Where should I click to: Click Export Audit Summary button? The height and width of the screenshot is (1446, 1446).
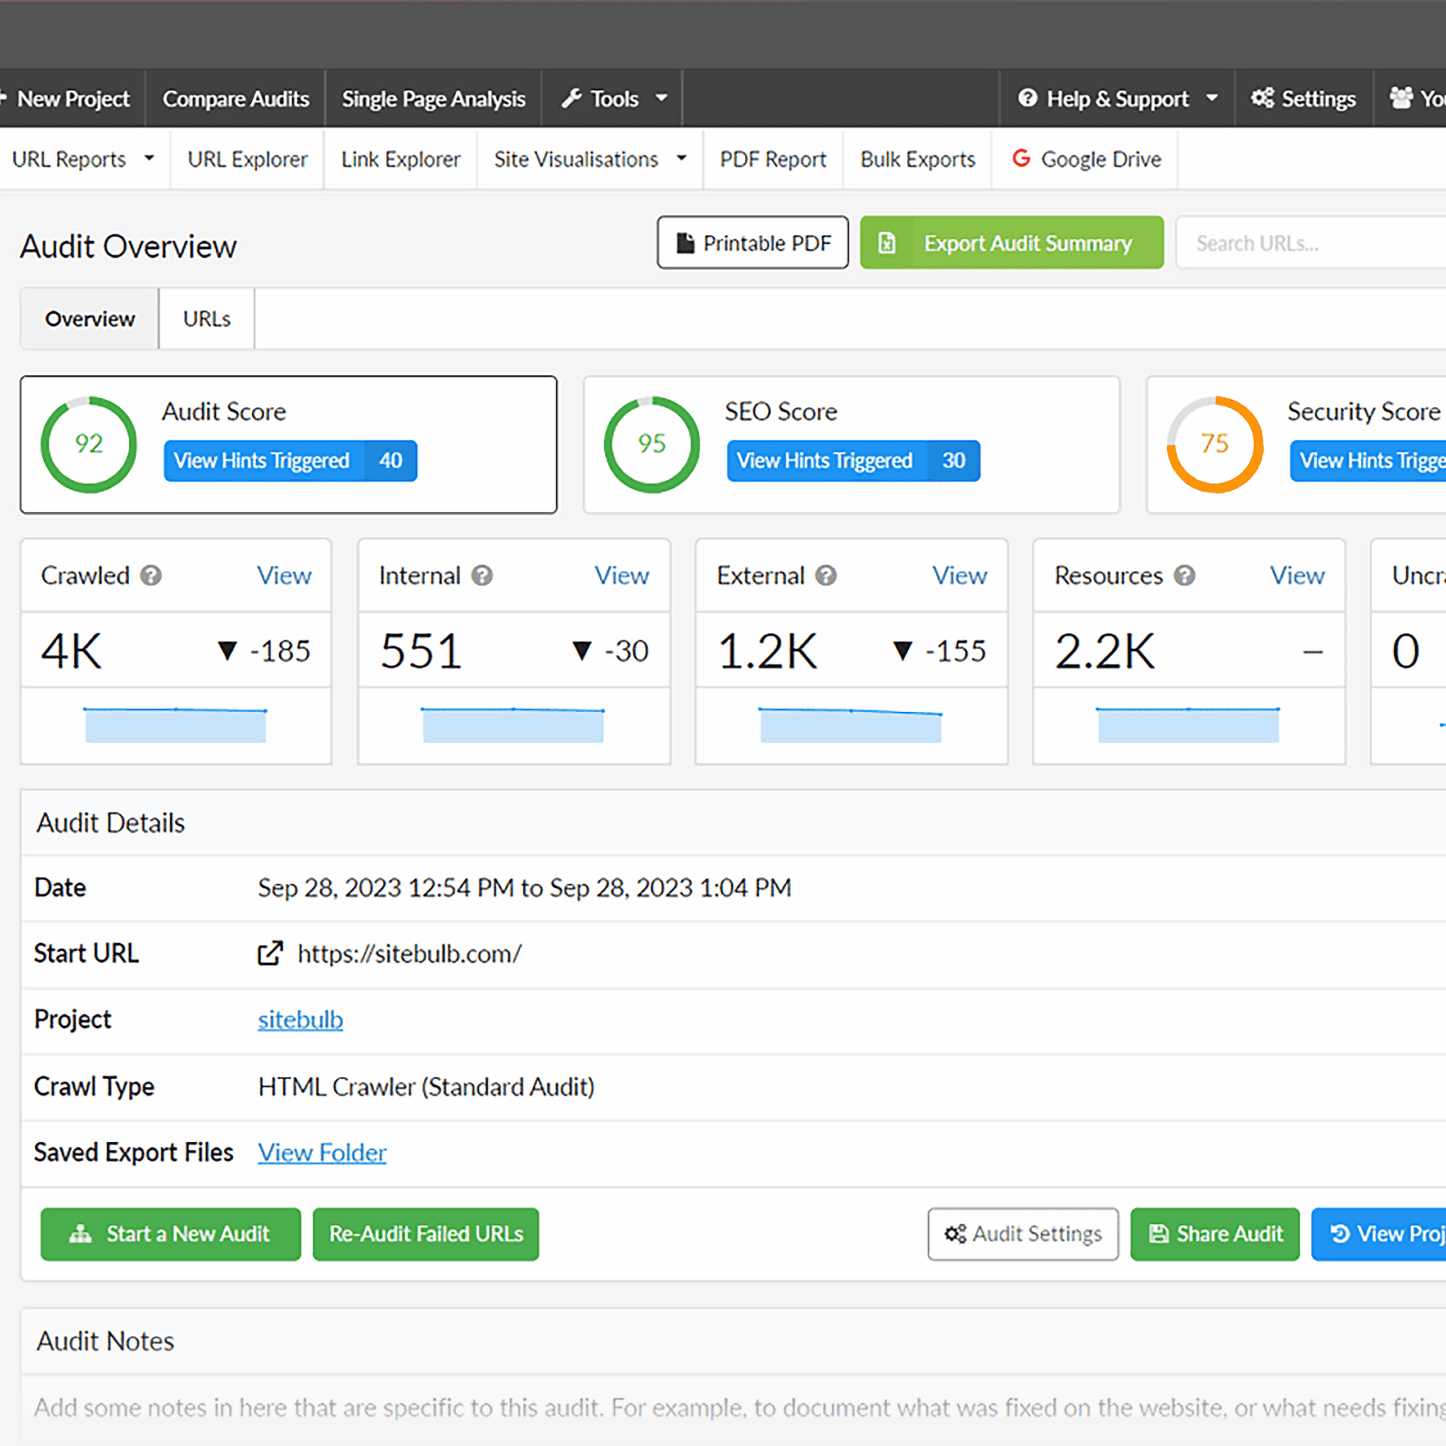1011,243
